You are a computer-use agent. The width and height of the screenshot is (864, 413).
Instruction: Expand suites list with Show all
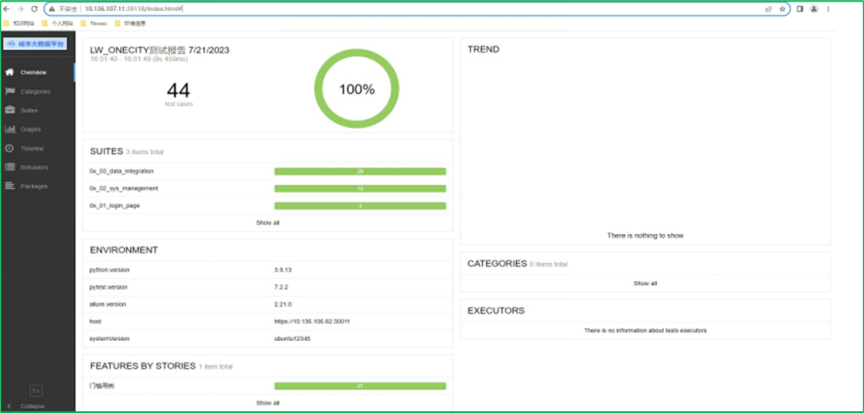click(x=268, y=222)
